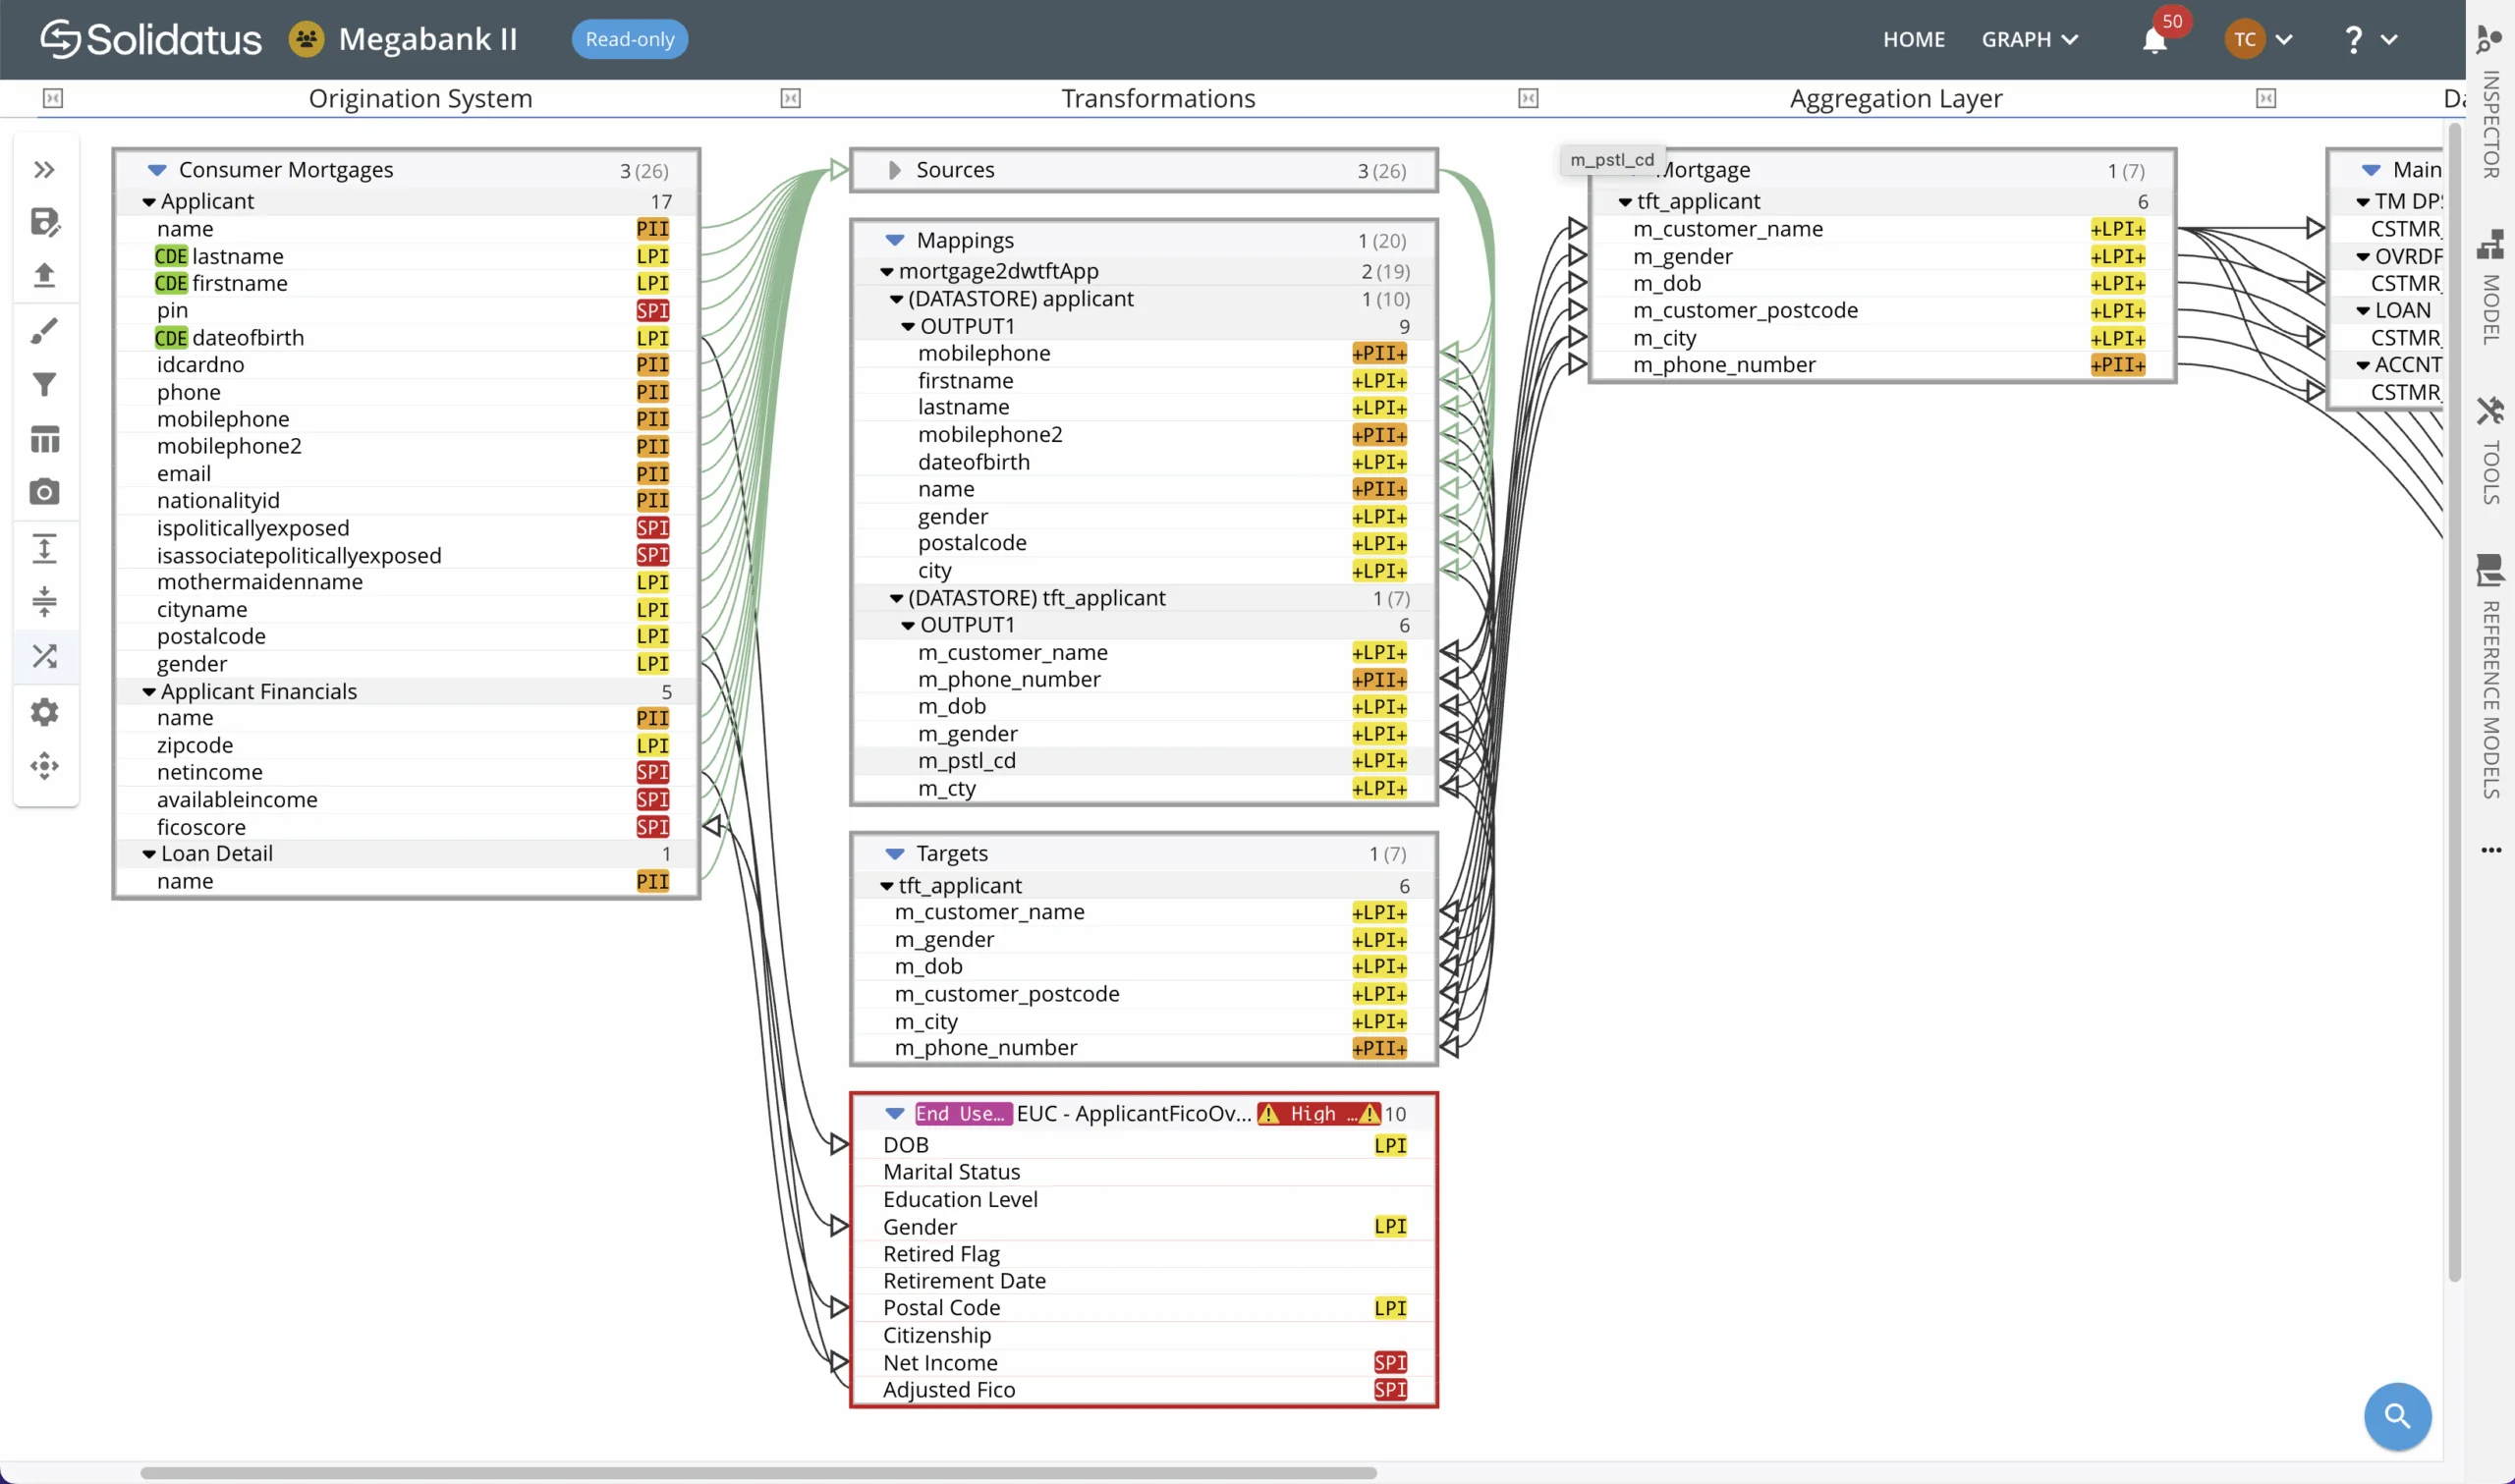Toggle collapse of Origination System layer
The height and width of the screenshot is (1484, 2515).
[x=53, y=98]
